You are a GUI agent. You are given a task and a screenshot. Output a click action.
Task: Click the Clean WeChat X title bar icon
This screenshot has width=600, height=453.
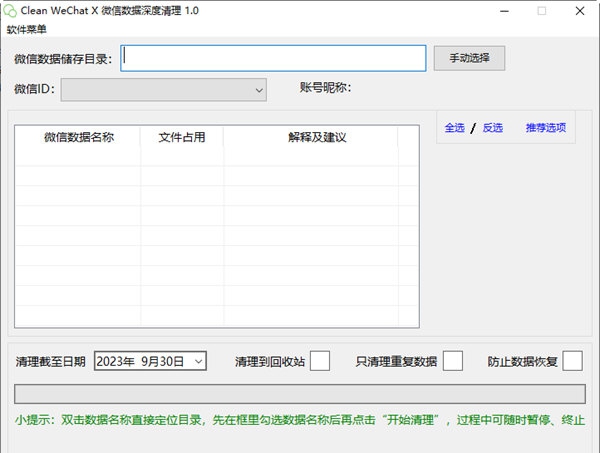(10, 11)
